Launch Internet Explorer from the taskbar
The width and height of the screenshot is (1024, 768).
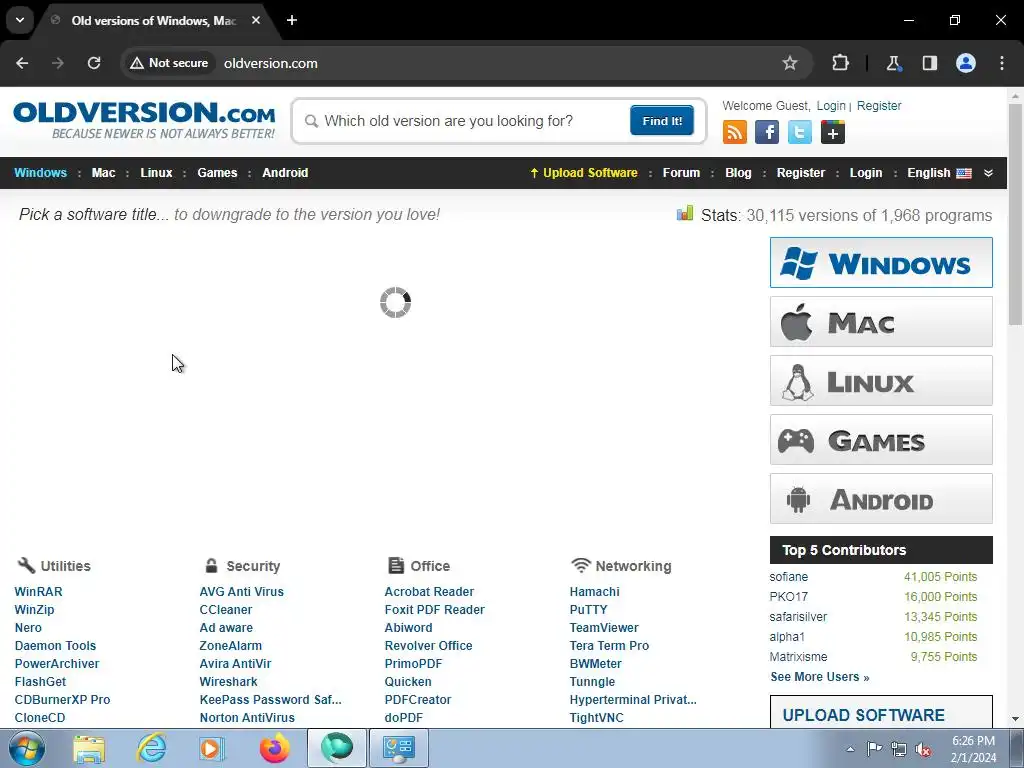152,748
